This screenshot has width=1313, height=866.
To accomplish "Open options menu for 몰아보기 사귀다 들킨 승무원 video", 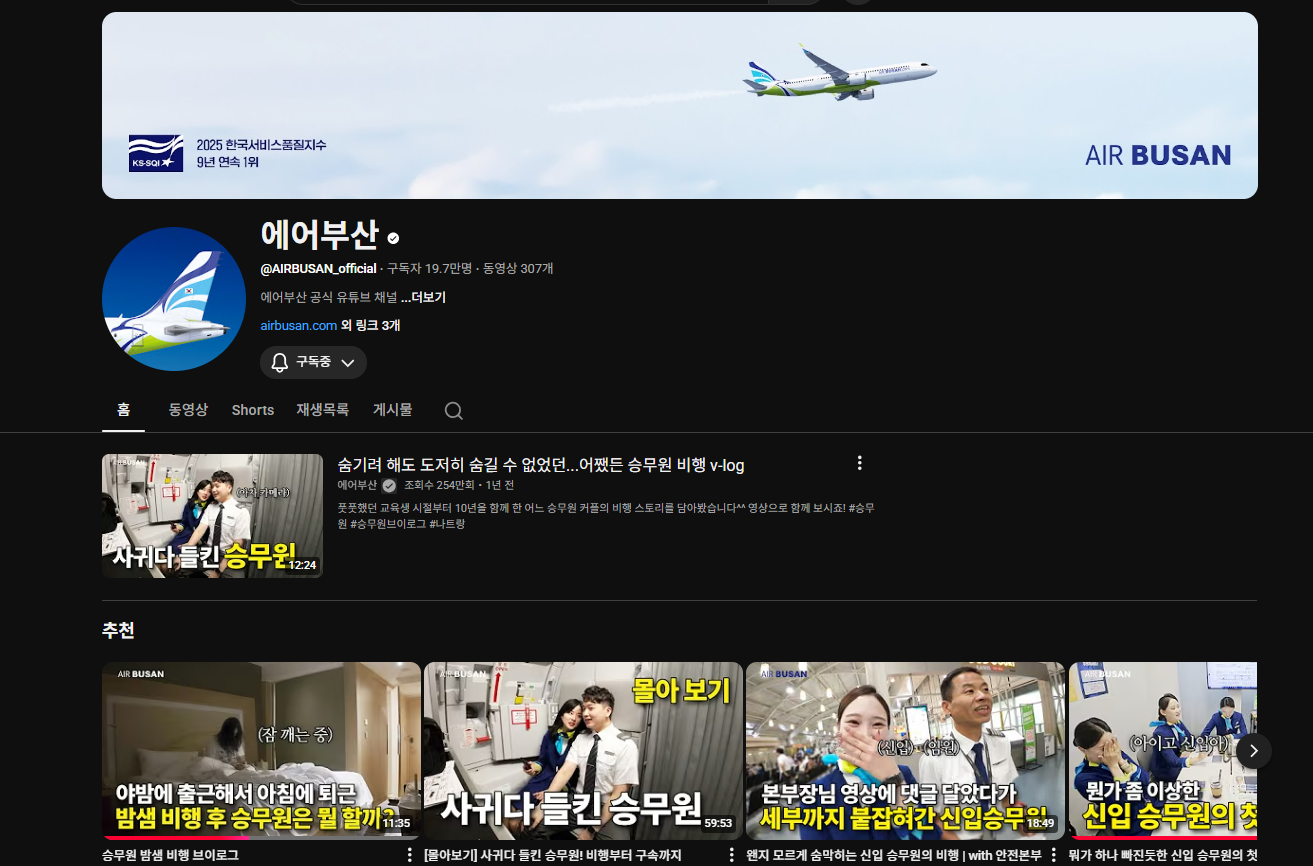I will point(731,856).
